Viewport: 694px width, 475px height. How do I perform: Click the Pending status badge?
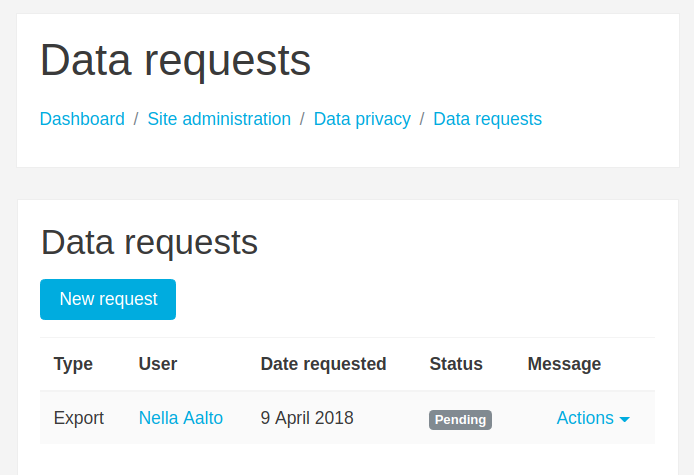pyautogui.click(x=460, y=420)
